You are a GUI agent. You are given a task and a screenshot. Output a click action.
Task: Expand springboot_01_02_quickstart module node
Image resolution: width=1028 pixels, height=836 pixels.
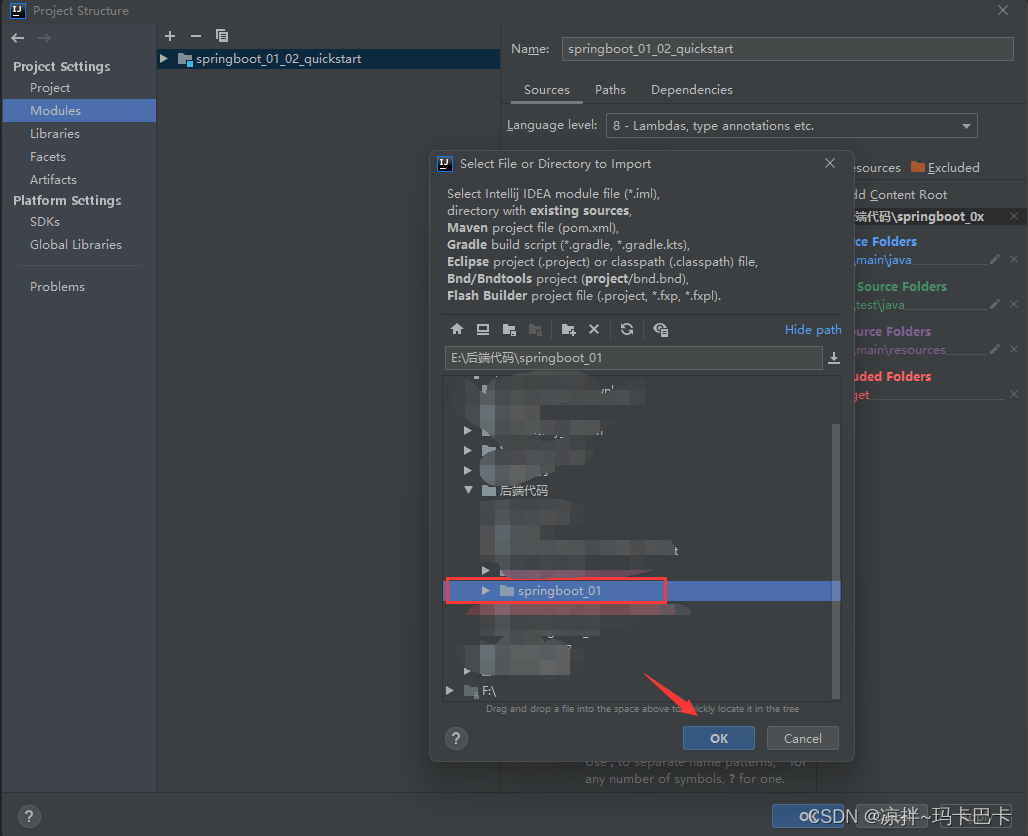164,59
